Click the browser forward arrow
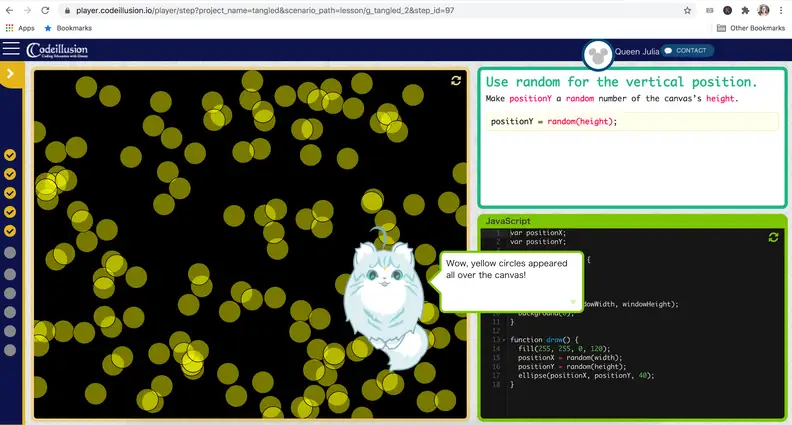Image resolution: width=792 pixels, height=425 pixels. (x=27, y=10)
